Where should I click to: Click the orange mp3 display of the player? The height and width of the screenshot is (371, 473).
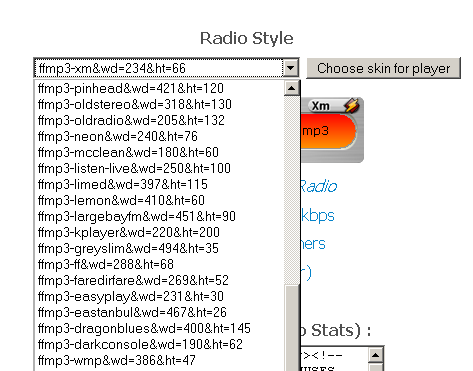[328, 131]
